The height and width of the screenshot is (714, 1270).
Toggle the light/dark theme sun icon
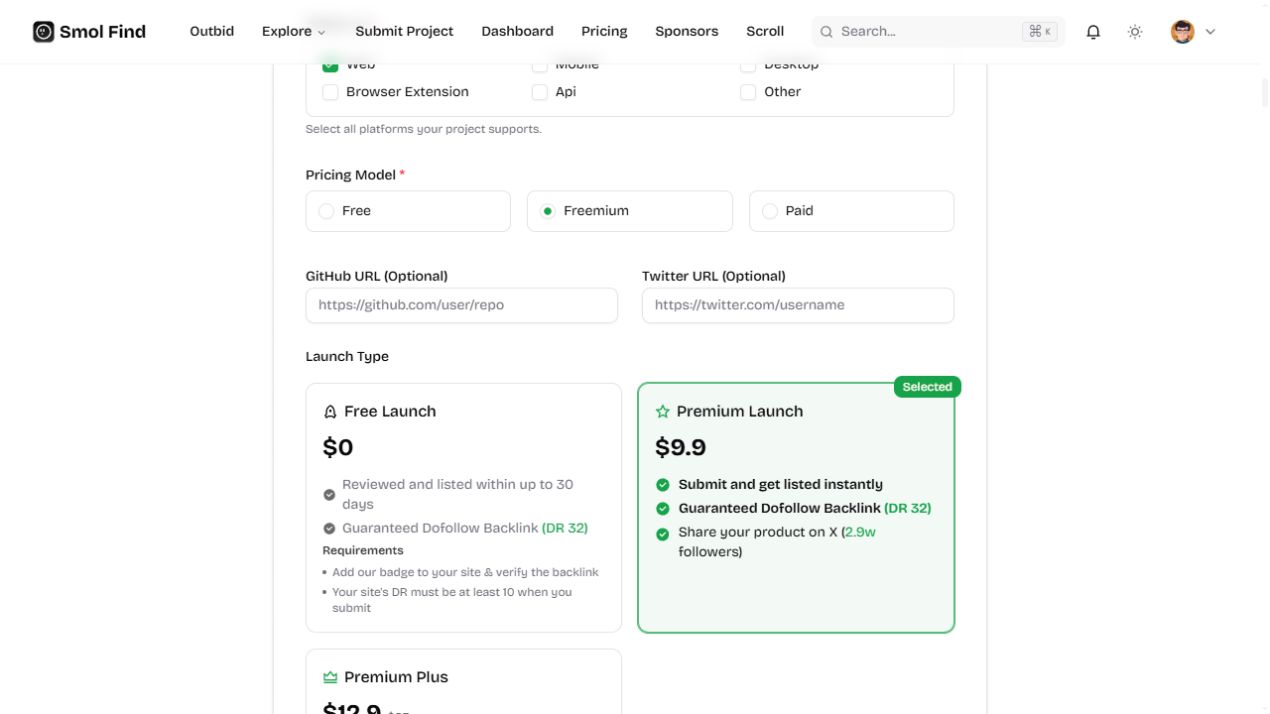click(x=1135, y=32)
